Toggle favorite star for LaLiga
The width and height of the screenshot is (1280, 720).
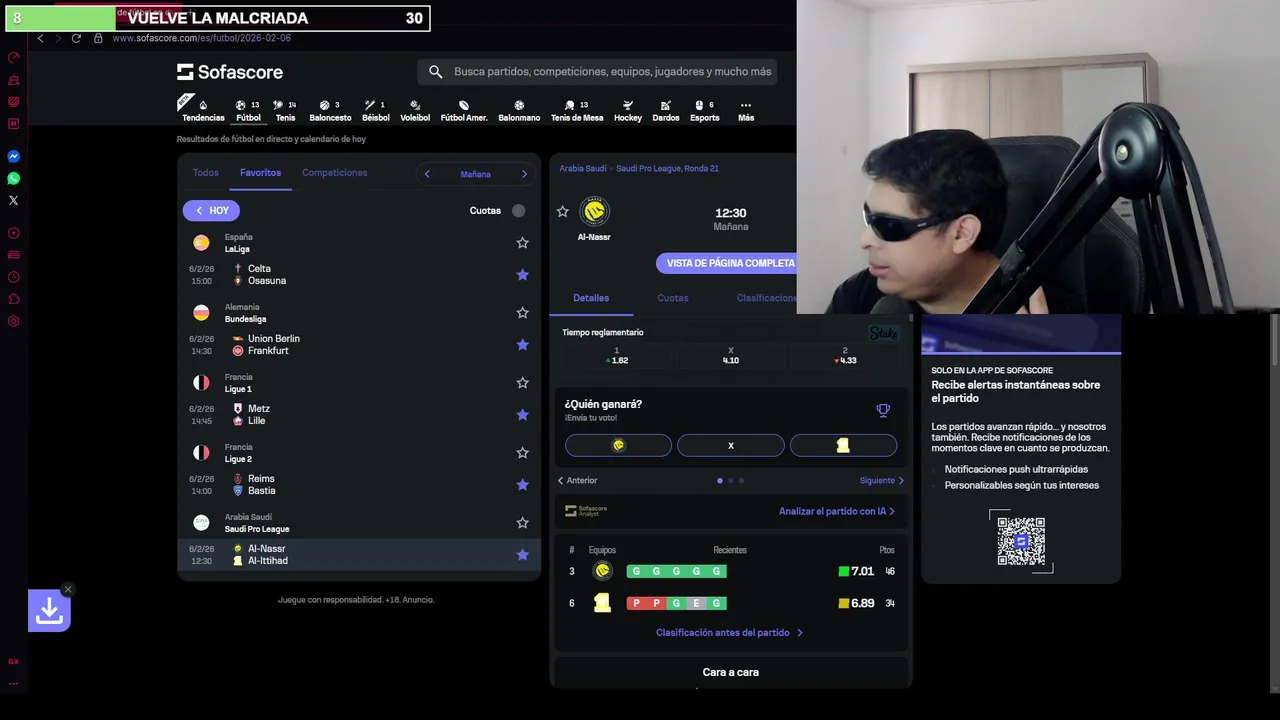(x=522, y=243)
